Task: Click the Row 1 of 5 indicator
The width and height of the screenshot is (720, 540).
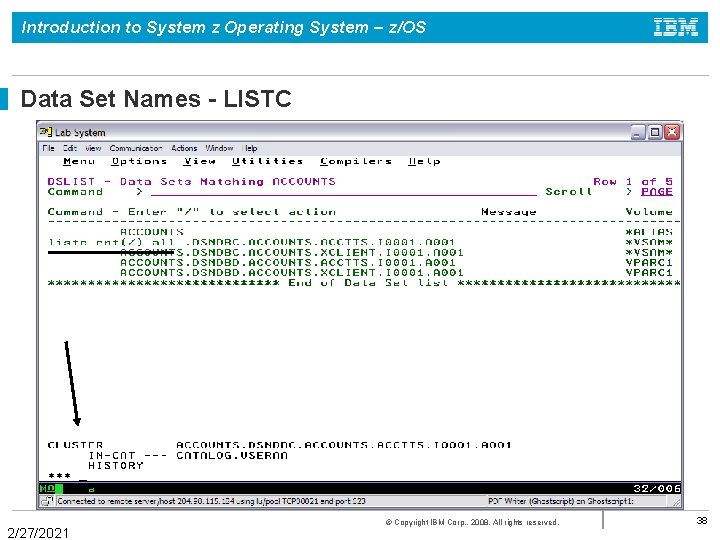Action: click(x=633, y=181)
